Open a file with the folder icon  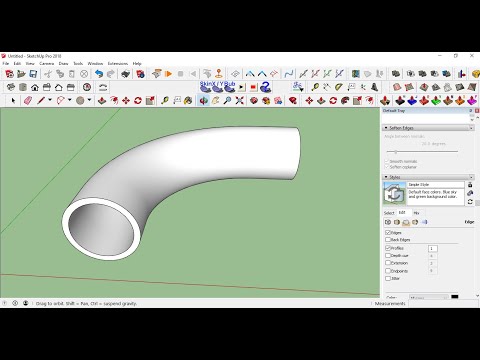(21, 74)
